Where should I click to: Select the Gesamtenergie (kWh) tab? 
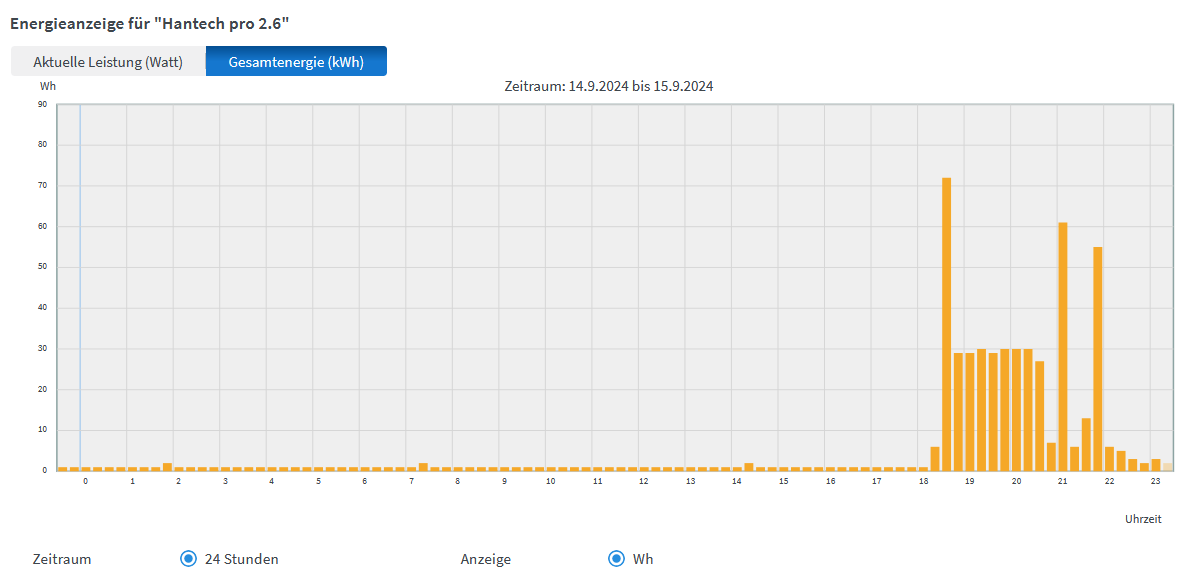296,62
